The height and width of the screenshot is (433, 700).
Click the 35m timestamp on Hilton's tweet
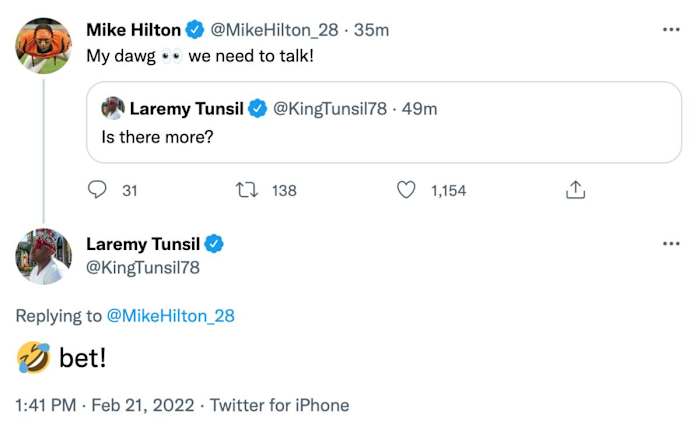point(372,30)
